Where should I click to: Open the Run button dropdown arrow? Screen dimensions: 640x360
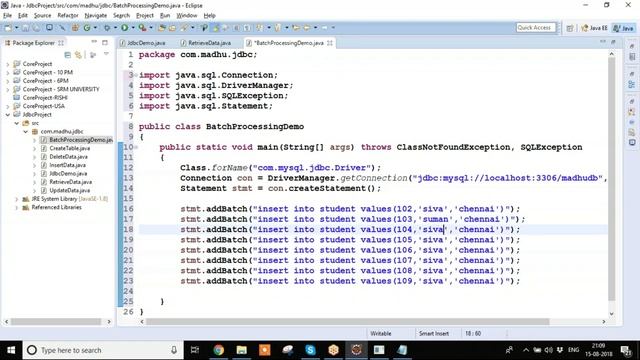[133, 28]
